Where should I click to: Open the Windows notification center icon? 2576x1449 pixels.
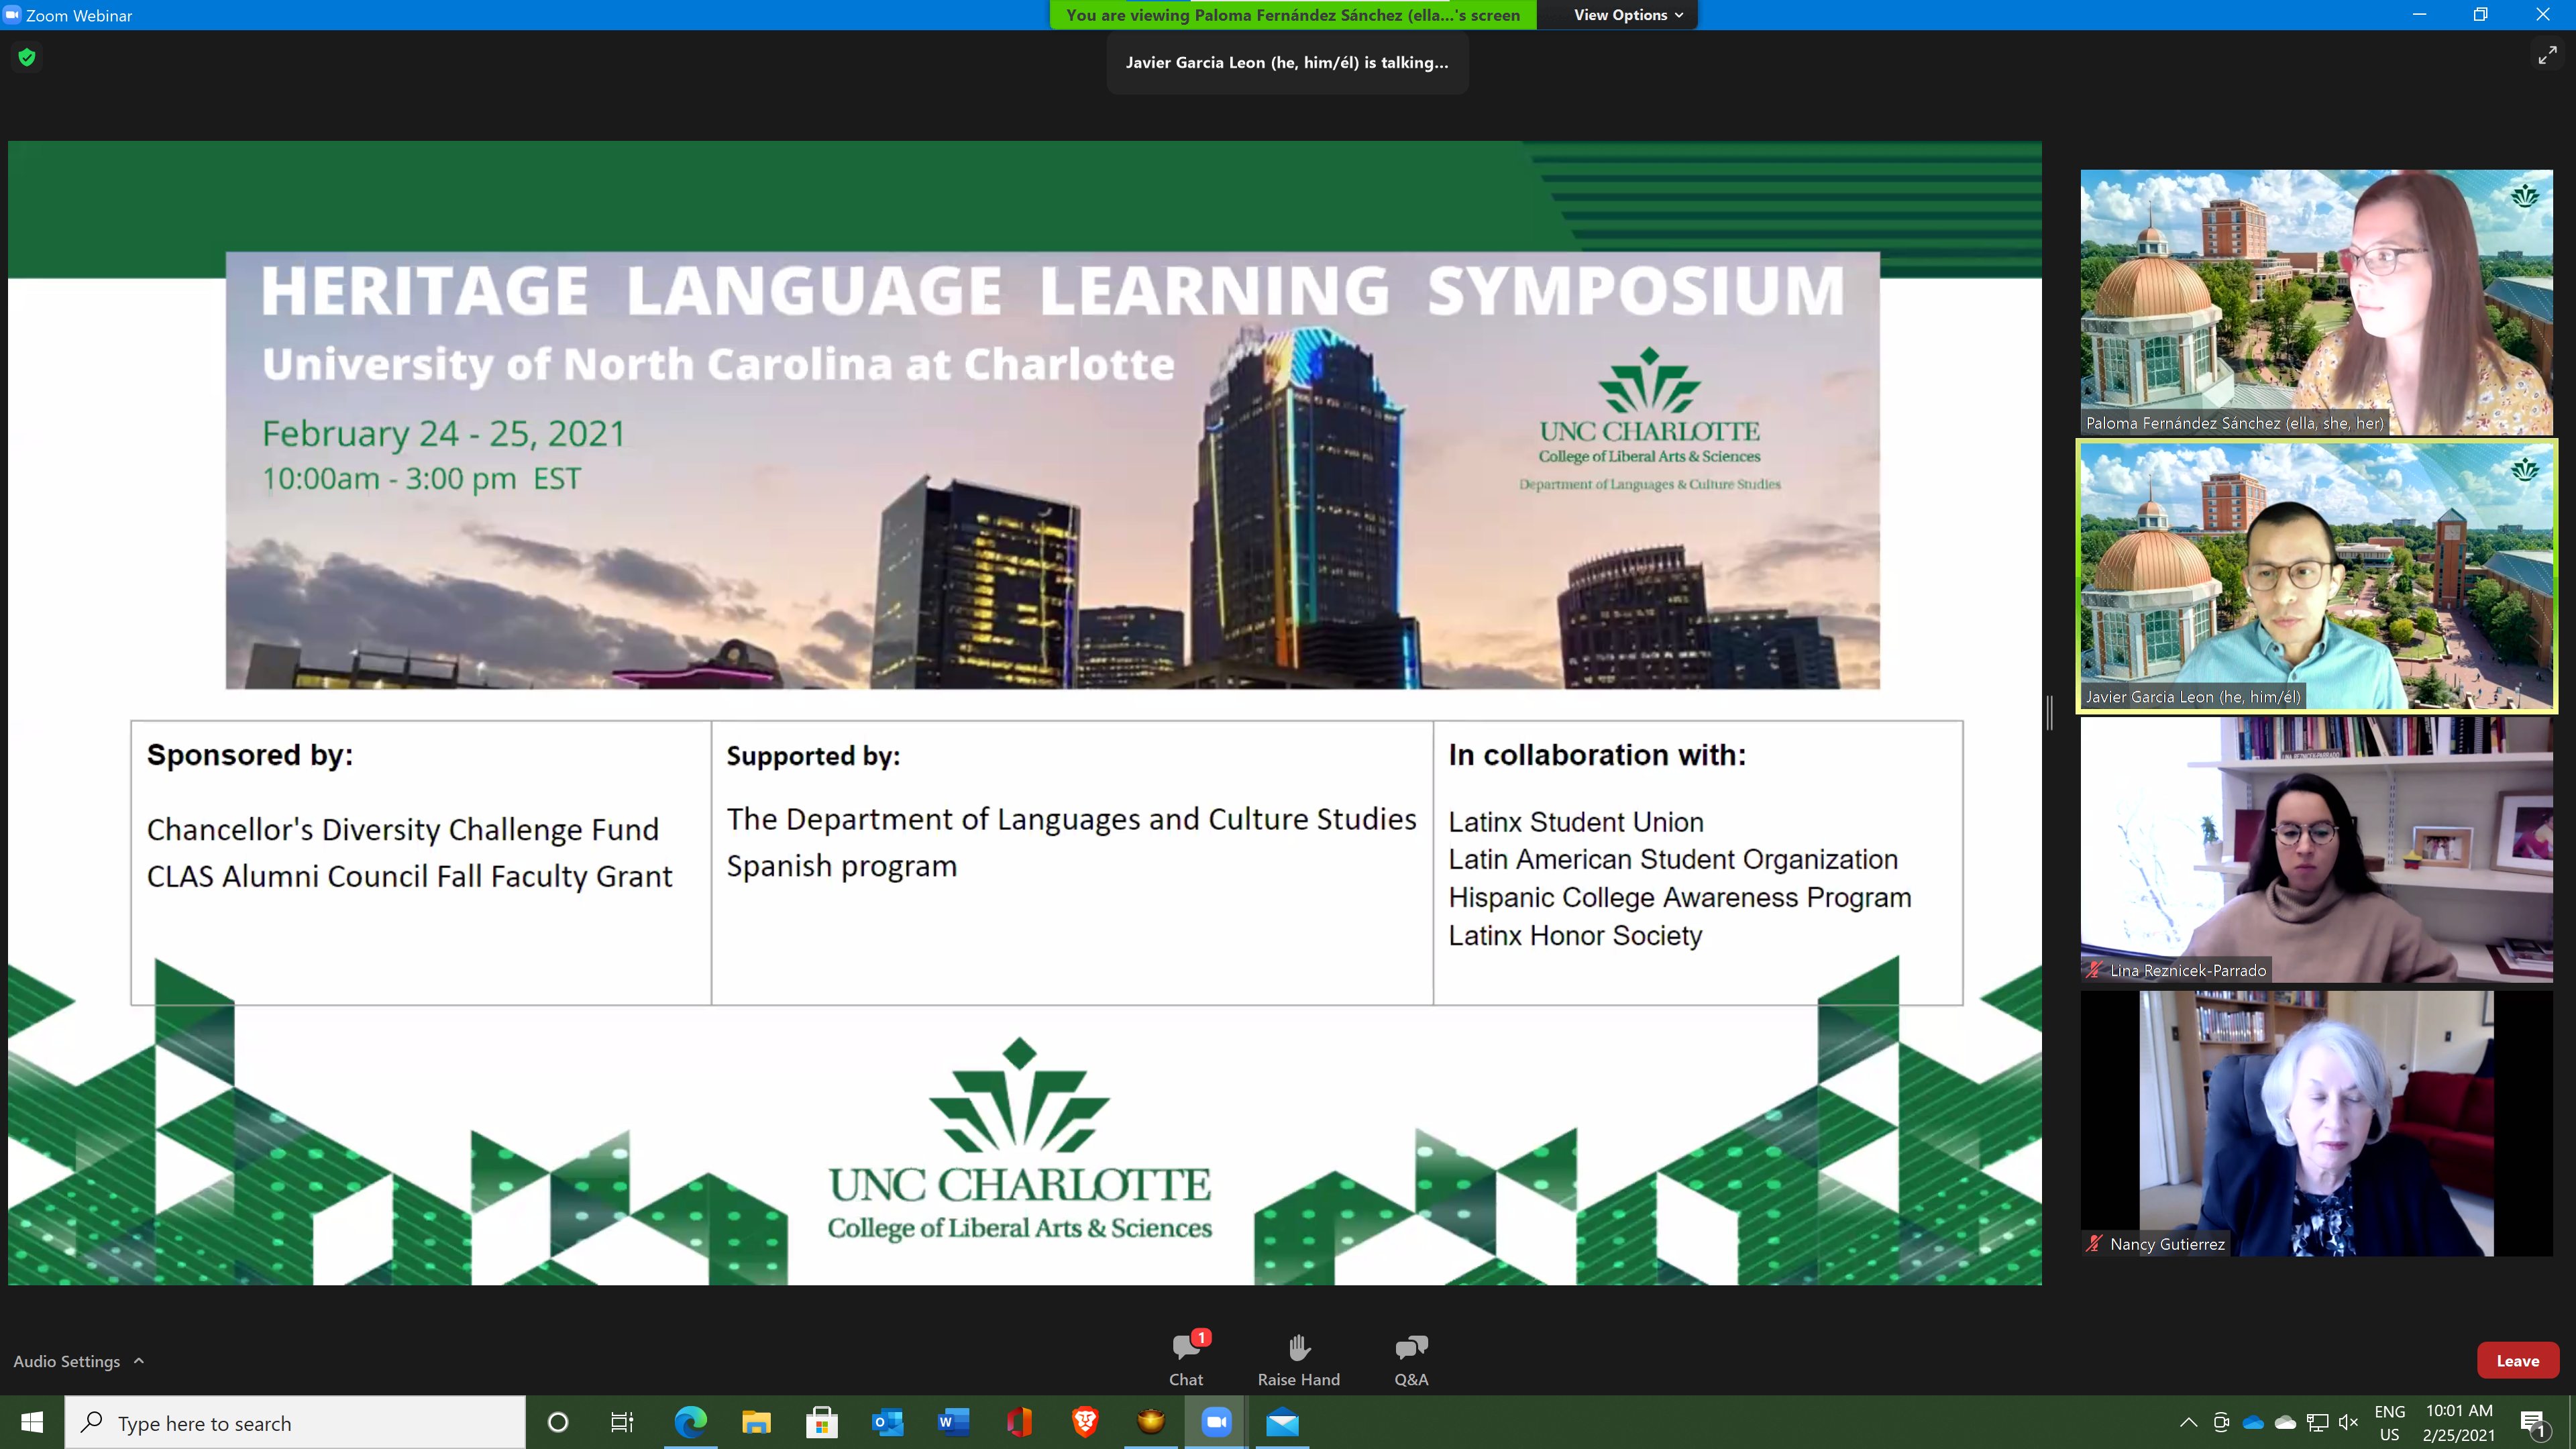[x=2532, y=1422]
